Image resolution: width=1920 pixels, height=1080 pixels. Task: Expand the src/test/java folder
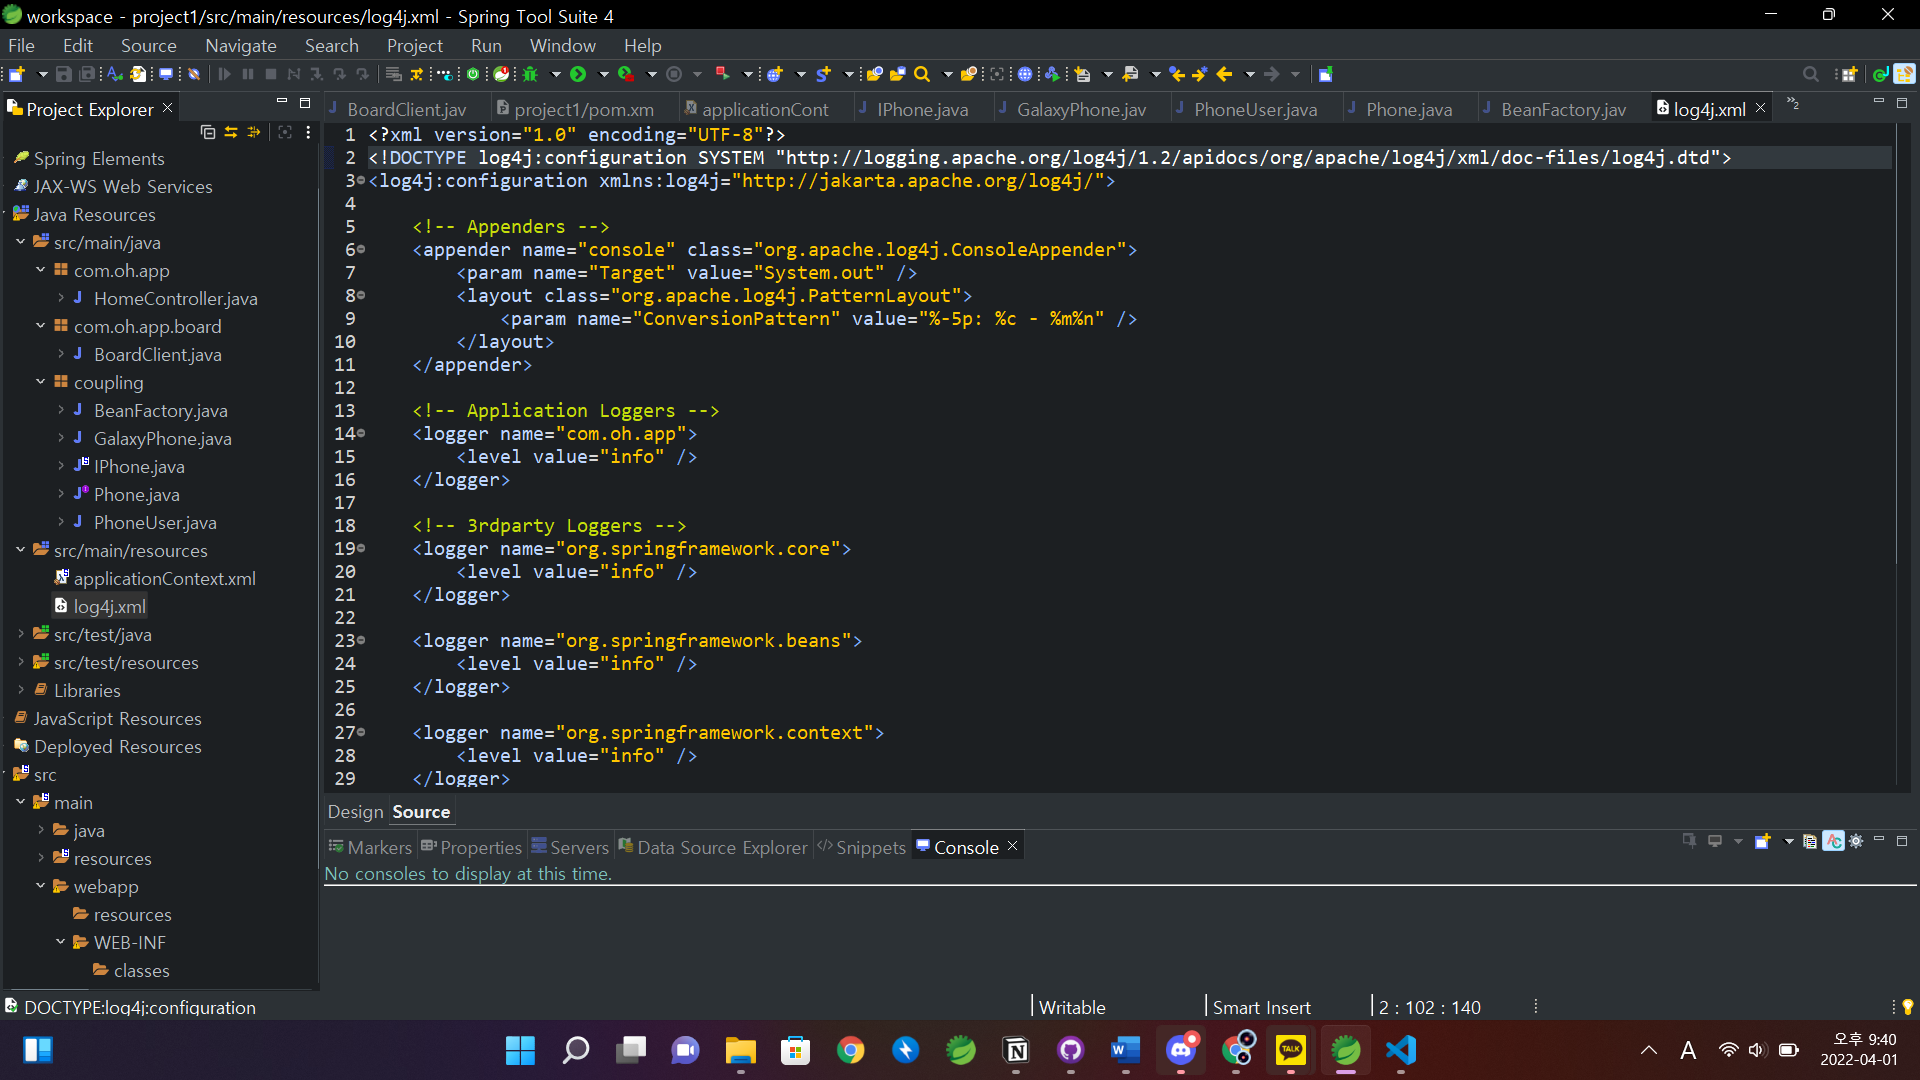coord(20,634)
